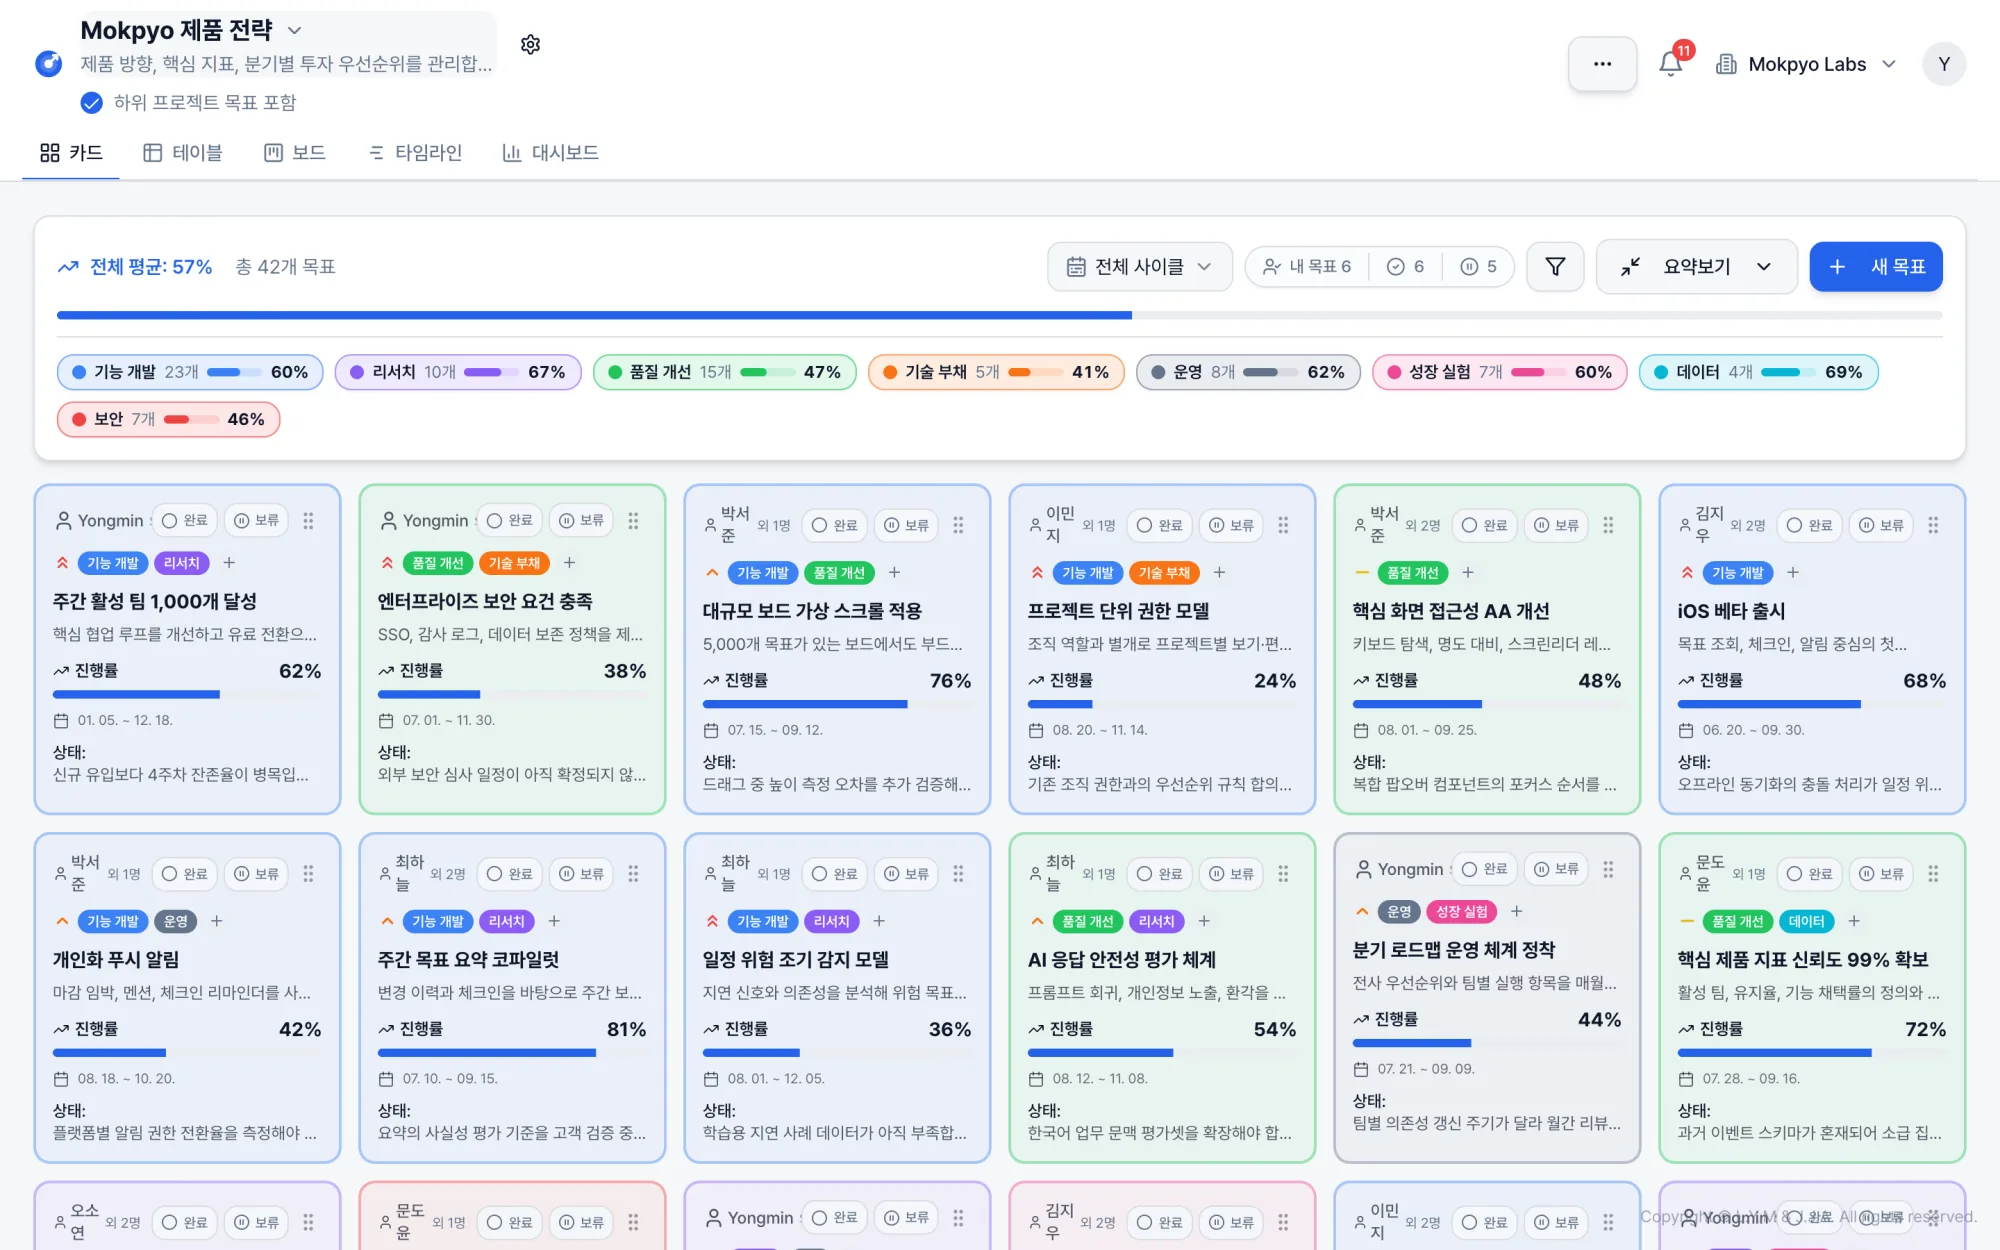Image resolution: width=2000 pixels, height=1250 pixels.
Task: Click the 새 목표 button
Action: click(x=1876, y=267)
